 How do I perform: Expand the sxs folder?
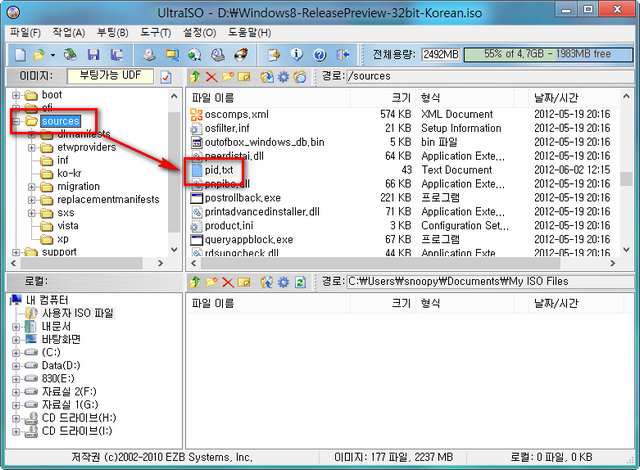coord(31,213)
